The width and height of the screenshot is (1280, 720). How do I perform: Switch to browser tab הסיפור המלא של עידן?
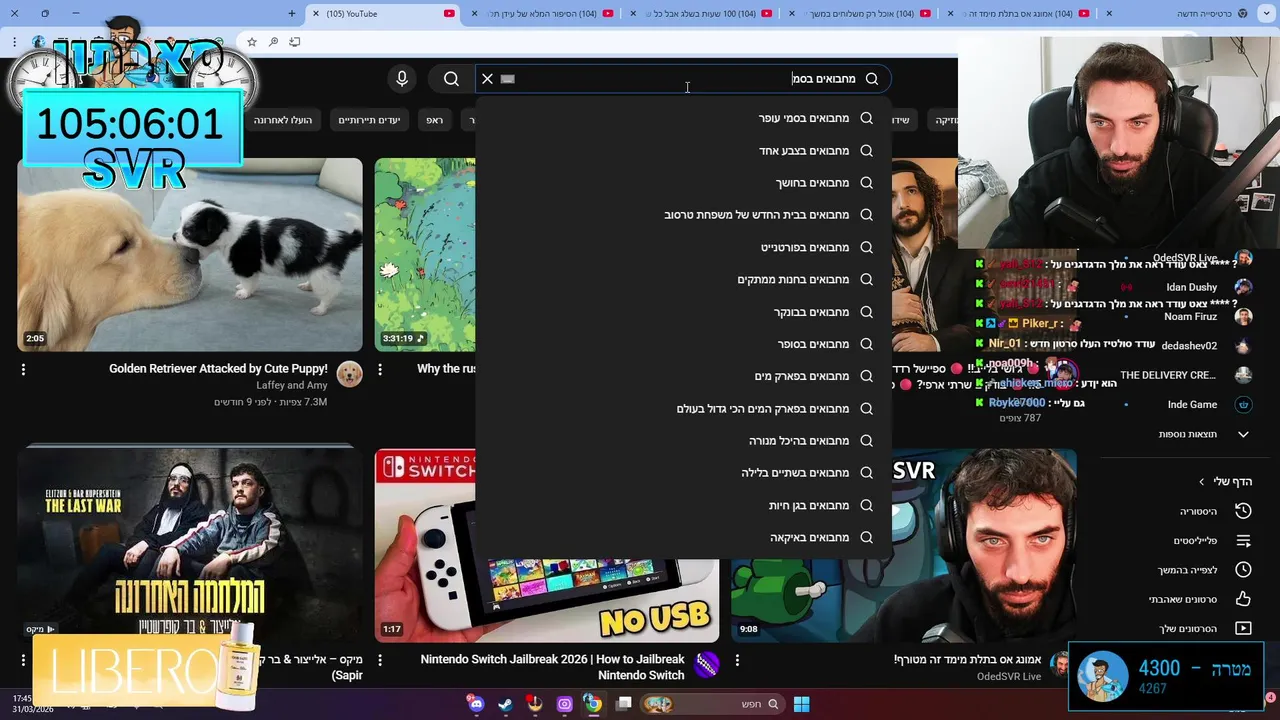[541, 14]
